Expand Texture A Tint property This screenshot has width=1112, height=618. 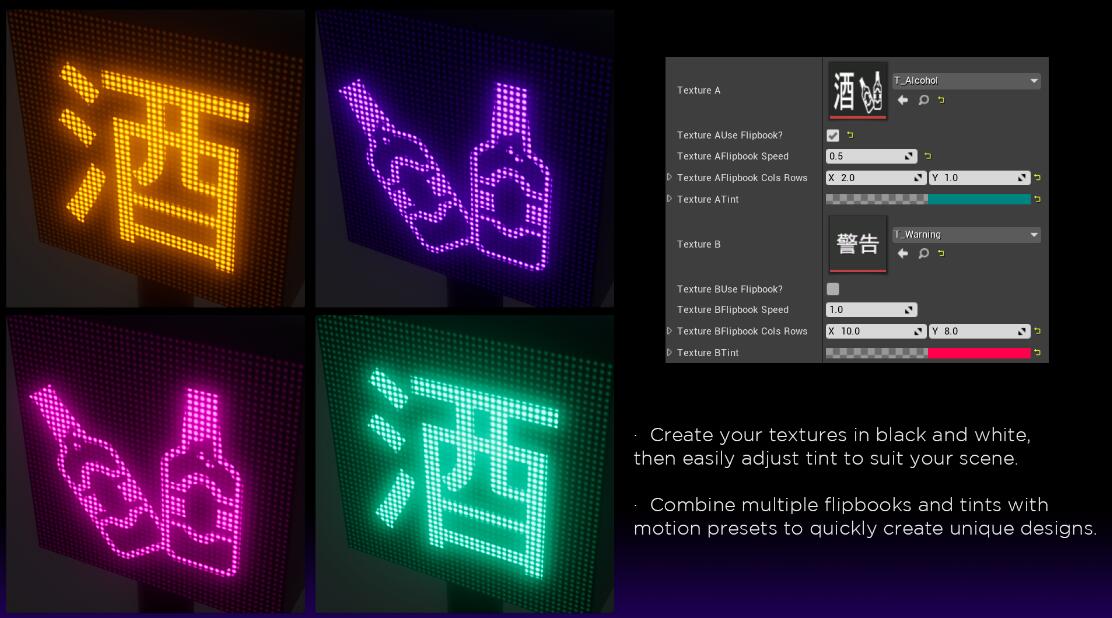point(670,199)
